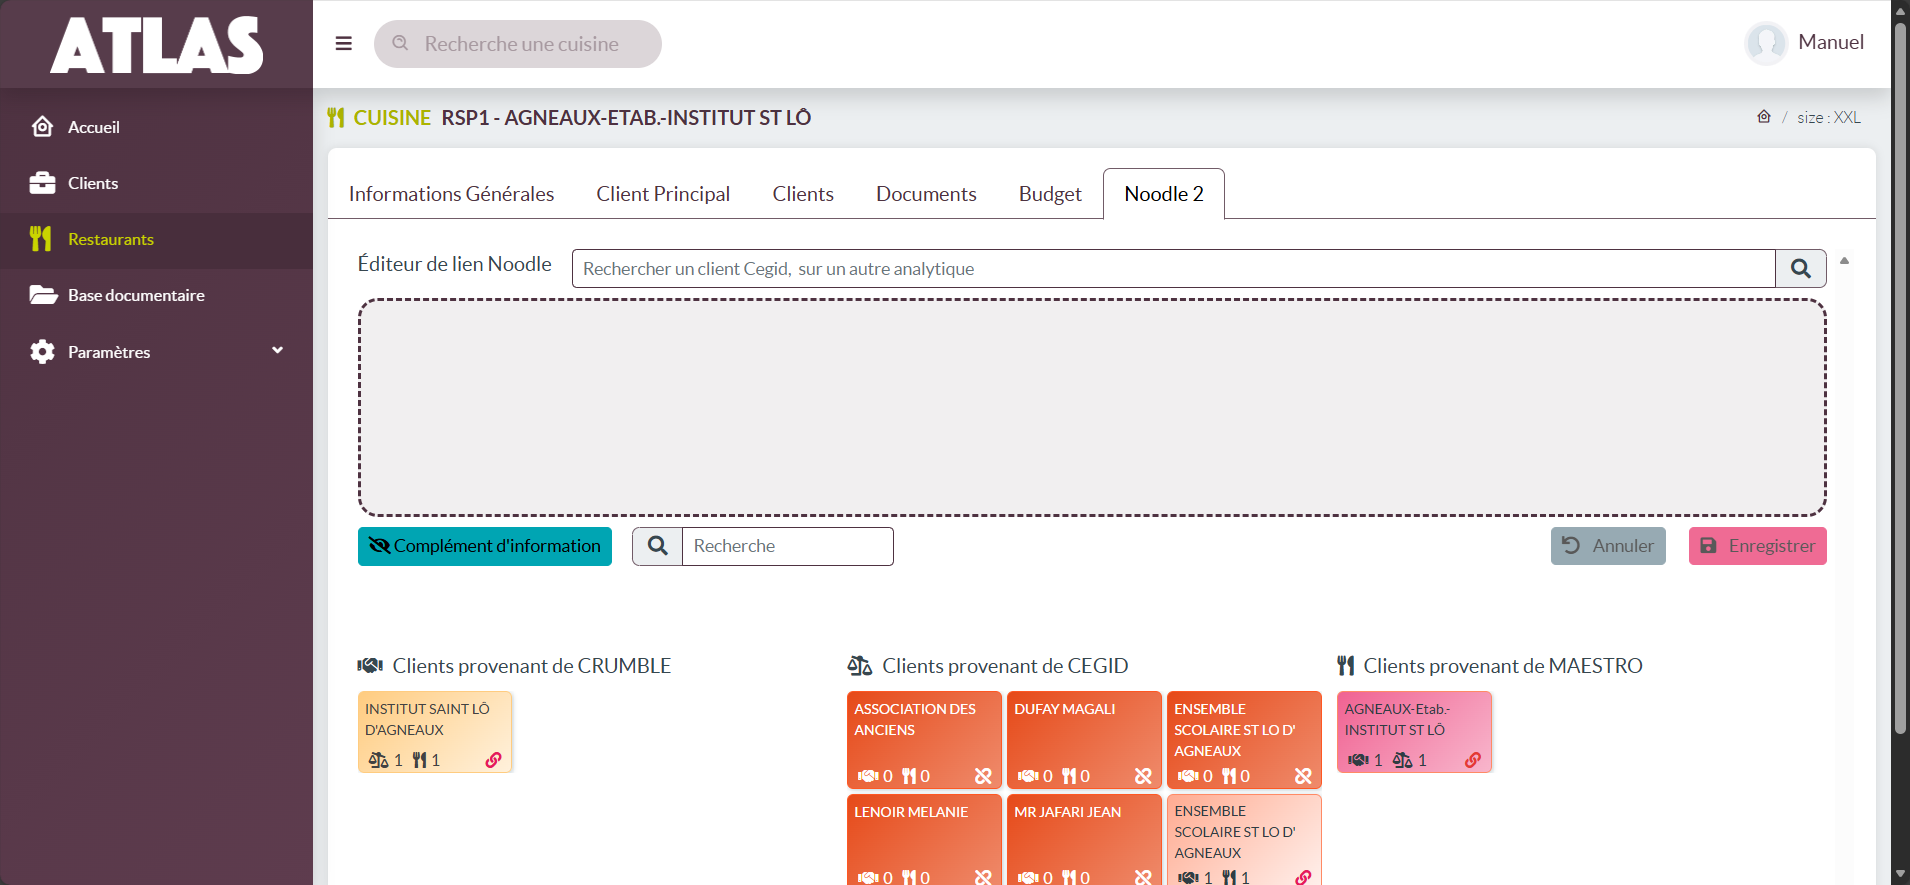Focus the Recherche filter field
This screenshot has width=1910, height=885.
pos(788,546)
